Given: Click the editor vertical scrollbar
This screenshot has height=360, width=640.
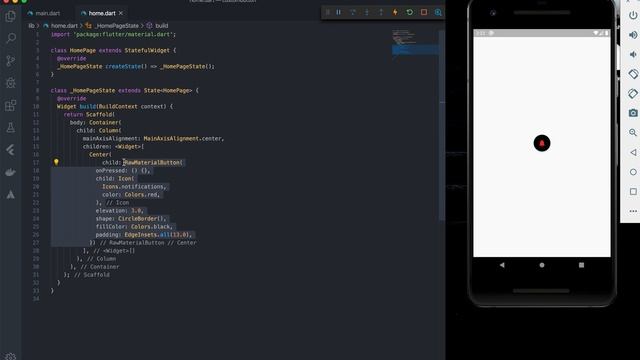Looking at the screenshot, I should (442, 124).
